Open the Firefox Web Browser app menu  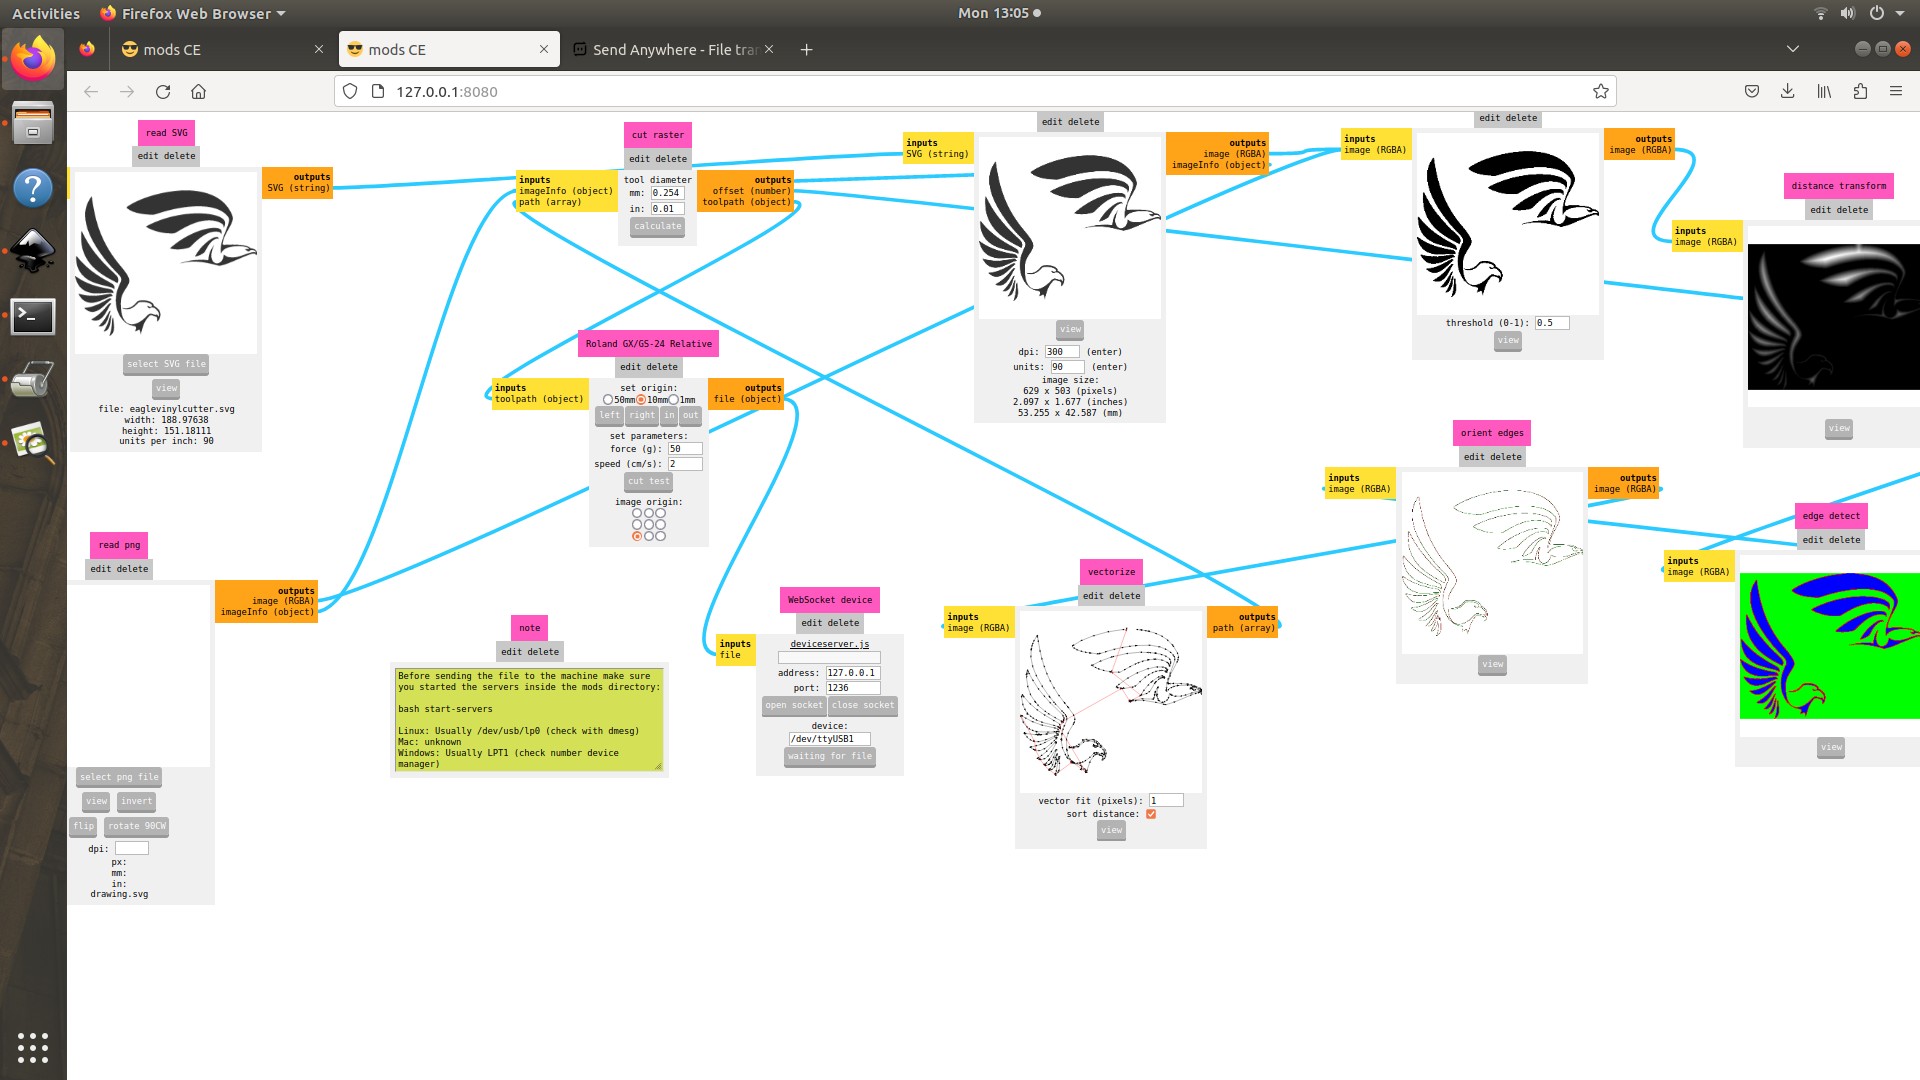193,13
